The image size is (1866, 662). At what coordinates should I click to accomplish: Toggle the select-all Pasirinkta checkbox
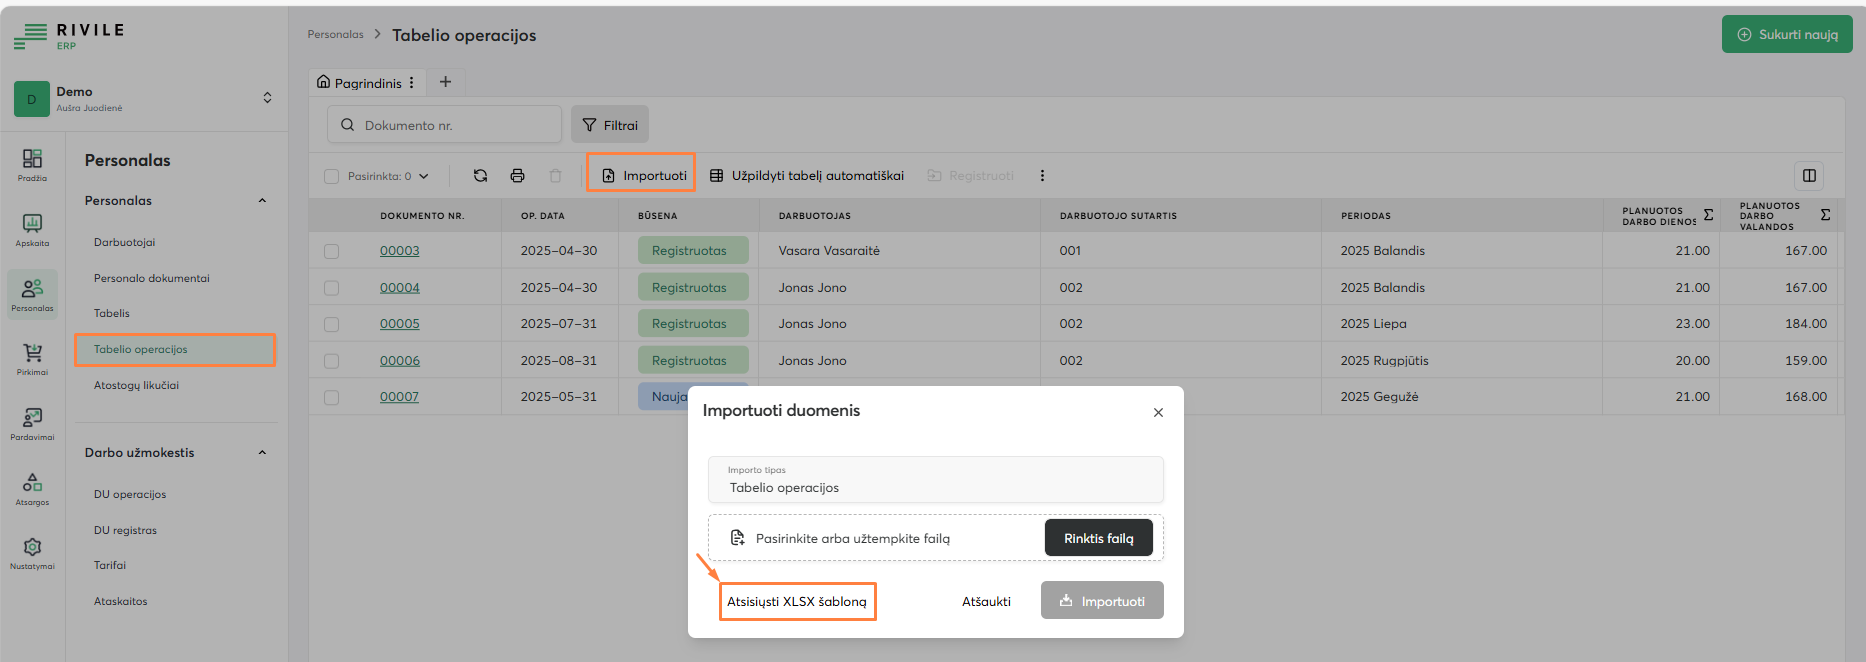[331, 177]
